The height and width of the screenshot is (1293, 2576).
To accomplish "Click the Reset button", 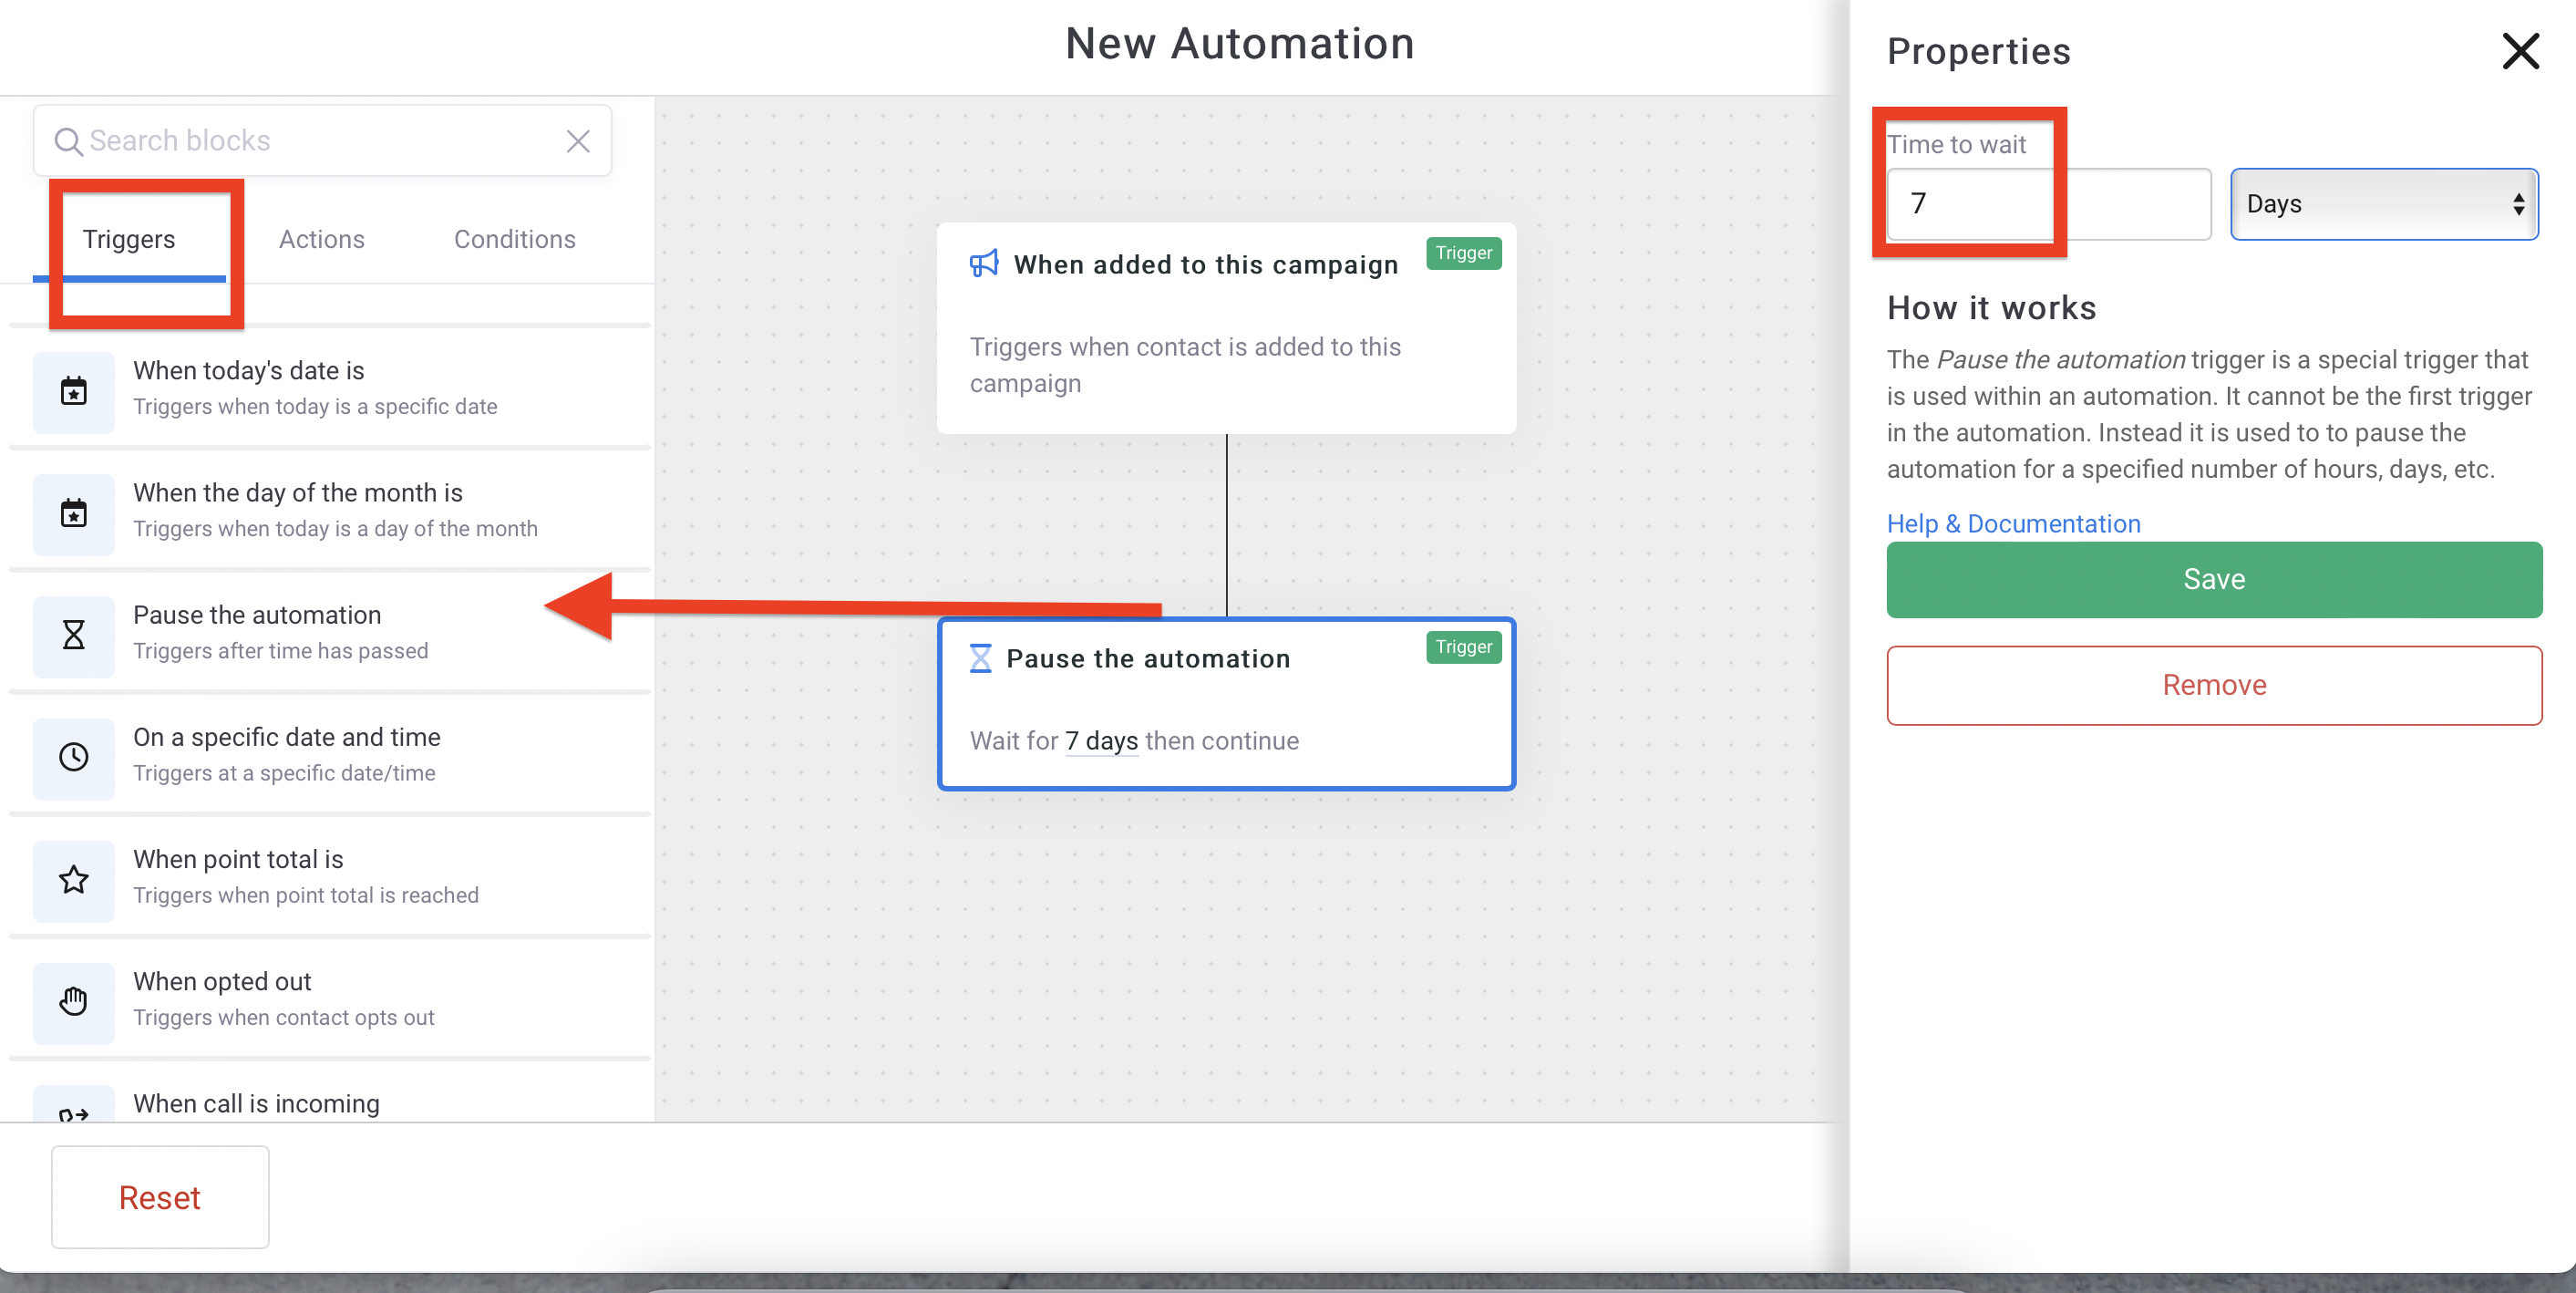I will click(160, 1197).
